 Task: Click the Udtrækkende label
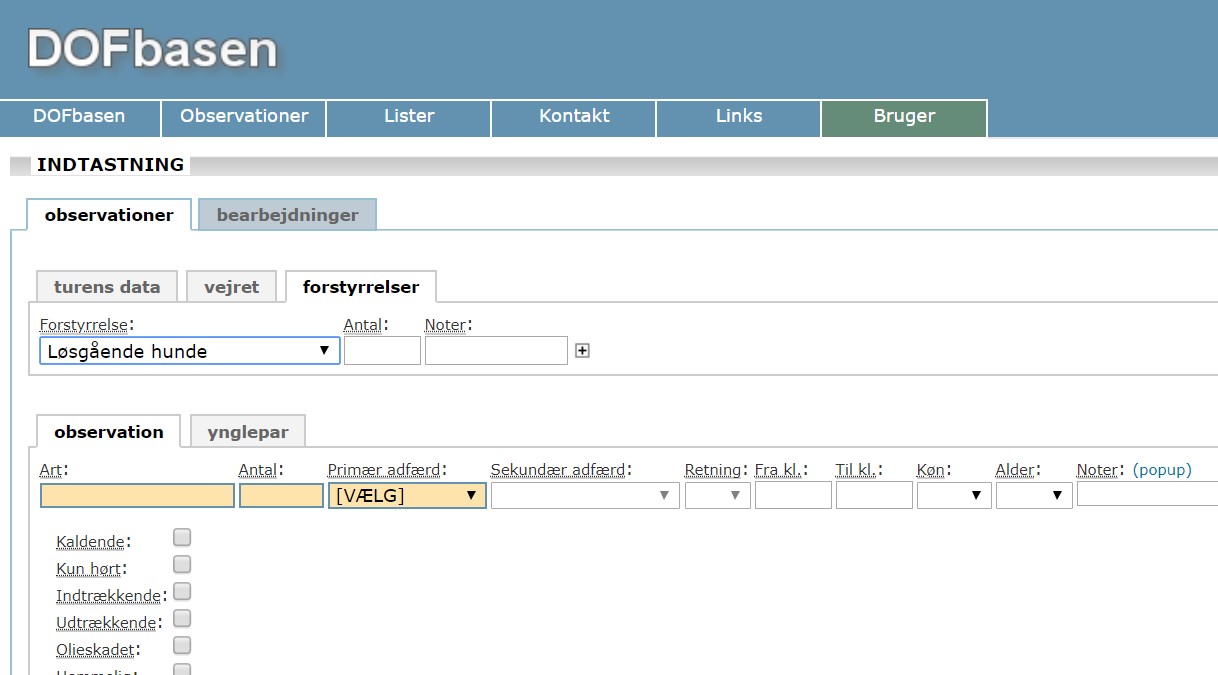106,623
